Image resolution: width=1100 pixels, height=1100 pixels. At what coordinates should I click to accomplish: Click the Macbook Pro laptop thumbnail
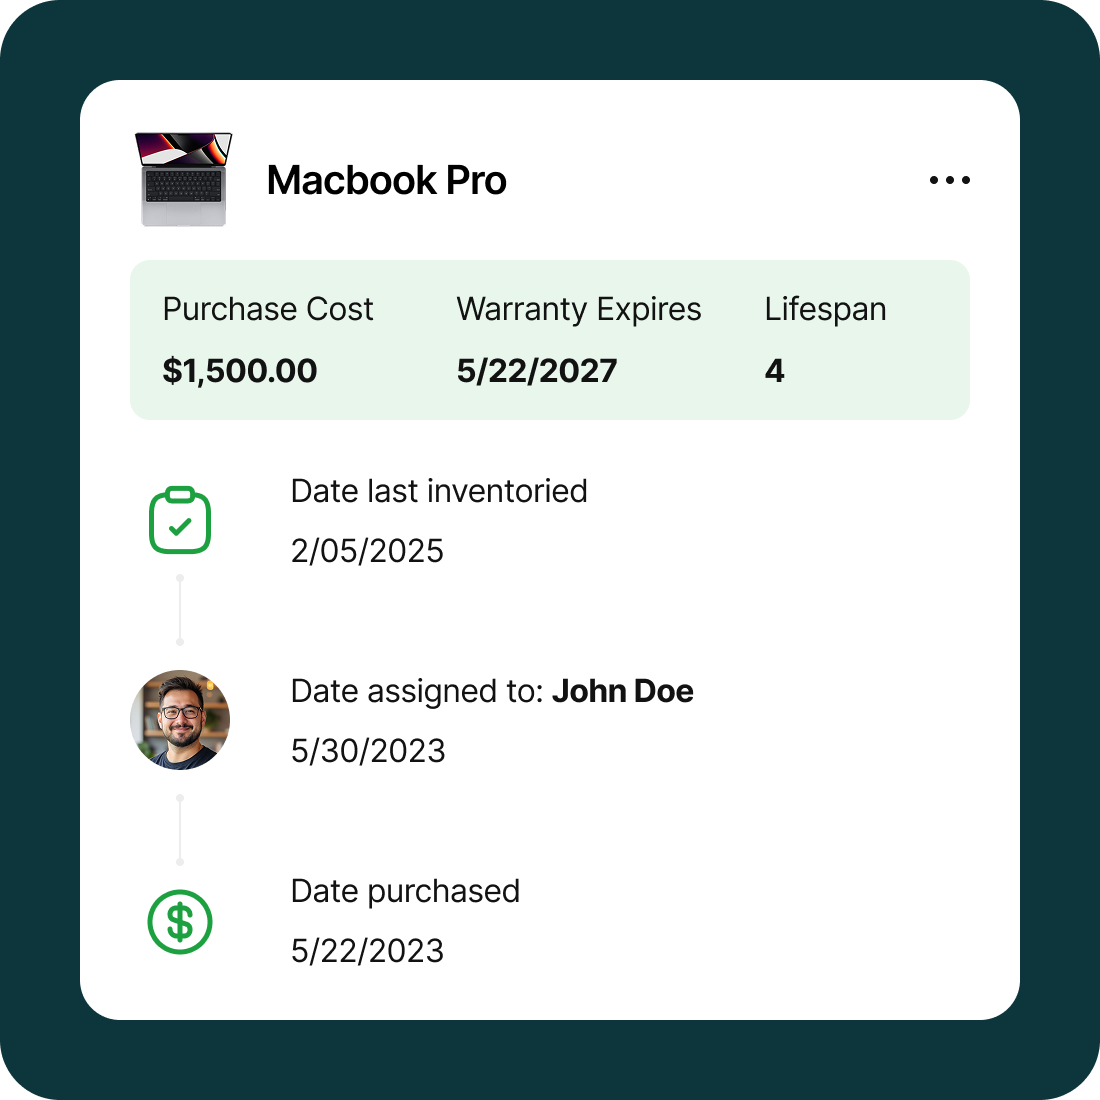[183, 179]
